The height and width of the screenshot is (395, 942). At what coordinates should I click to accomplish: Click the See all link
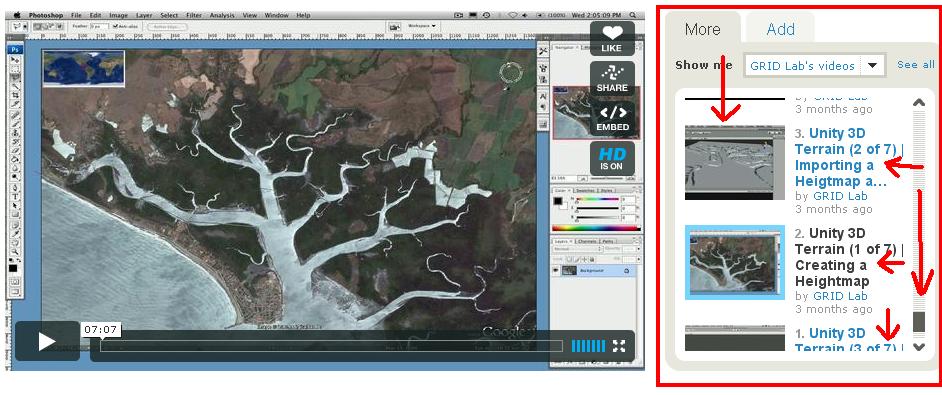click(x=916, y=64)
